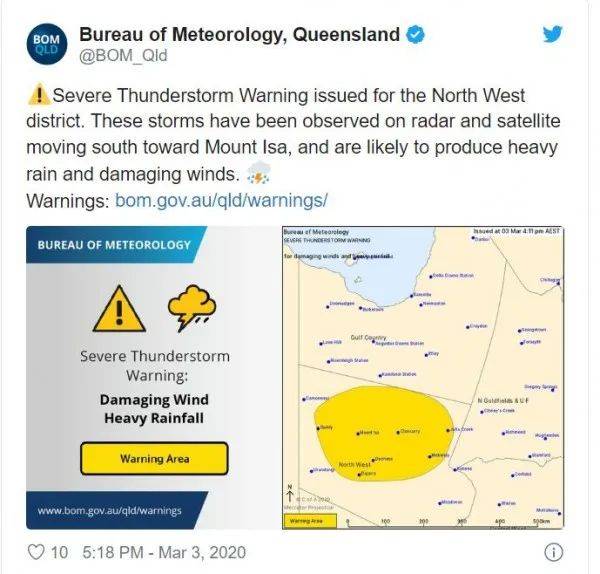Click the www.bom.gov.au/qld/warnings footer banner
600x574 pixels.
(x=117, y=510)
